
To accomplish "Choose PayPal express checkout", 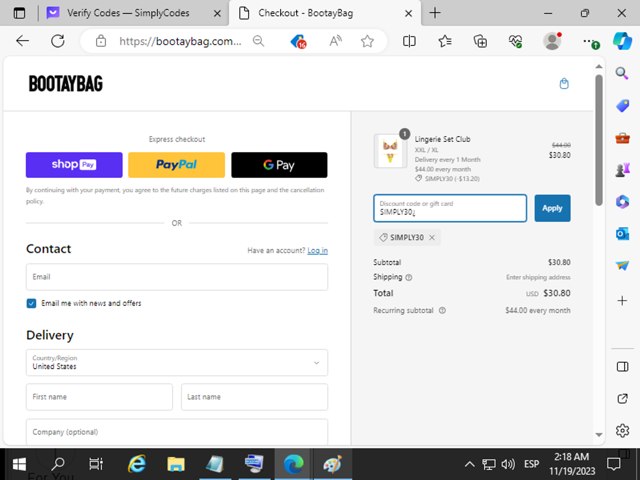I will tap(176, 165).
